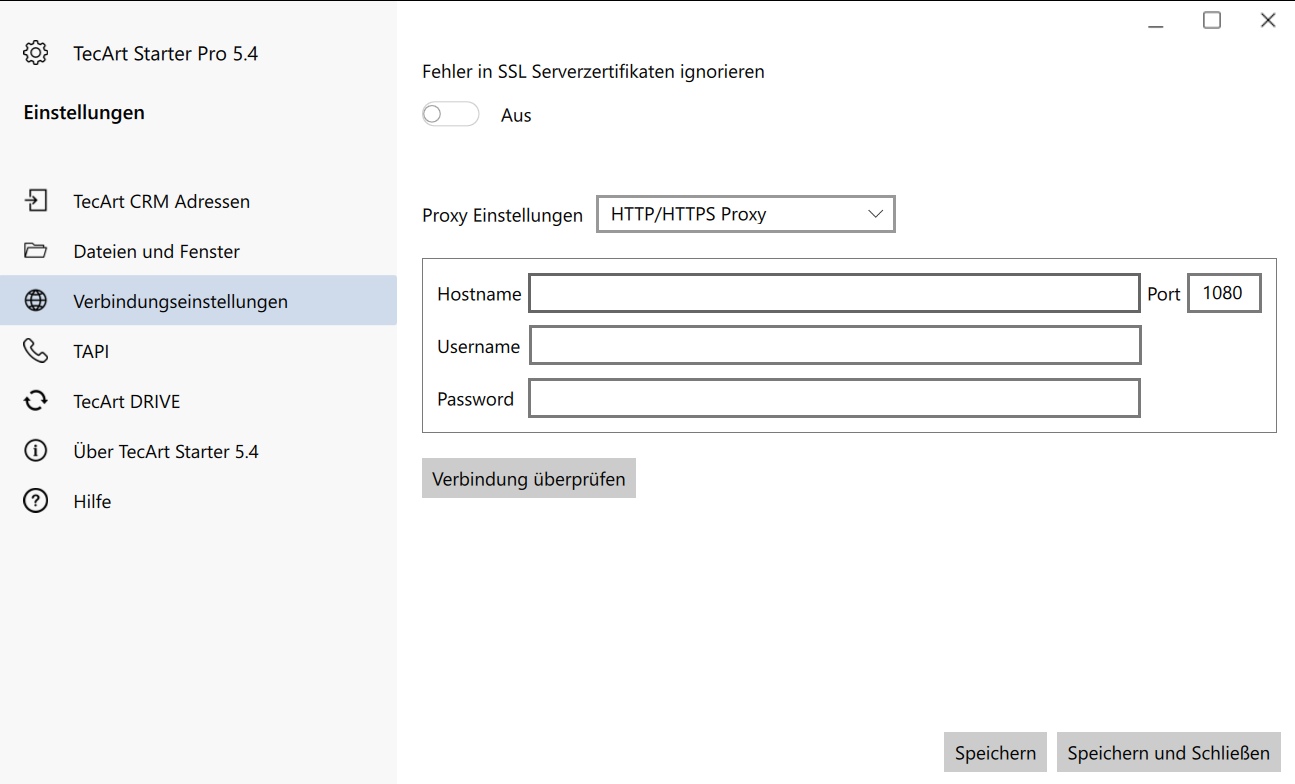The image size is (1295, 784).
Task: Click the TecArt CRM Adressen login icon
Action: click(x=36, y=201)
